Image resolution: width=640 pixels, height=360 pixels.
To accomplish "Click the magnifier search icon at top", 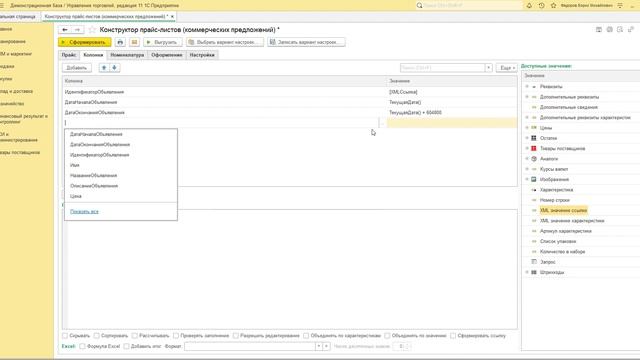I will pos(419,5).
